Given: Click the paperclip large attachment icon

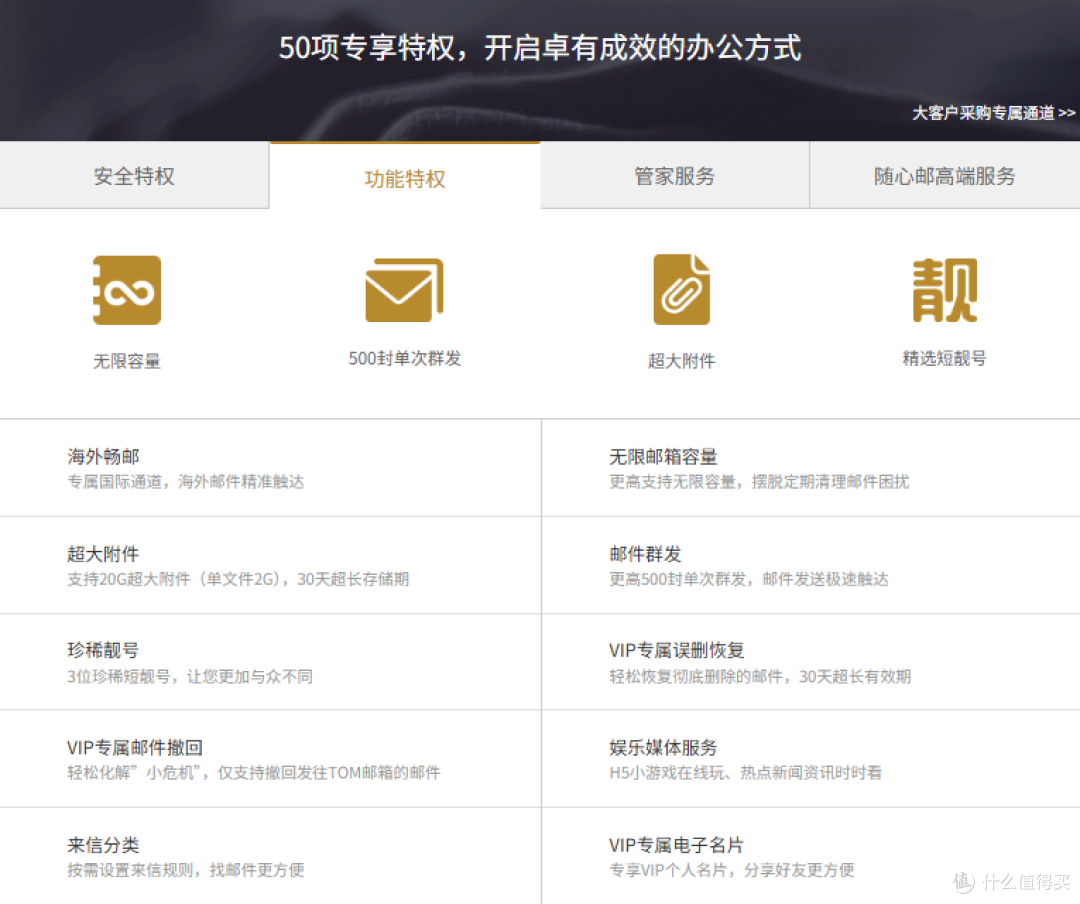Looking at the screenshot, I should tap(681, 289).
